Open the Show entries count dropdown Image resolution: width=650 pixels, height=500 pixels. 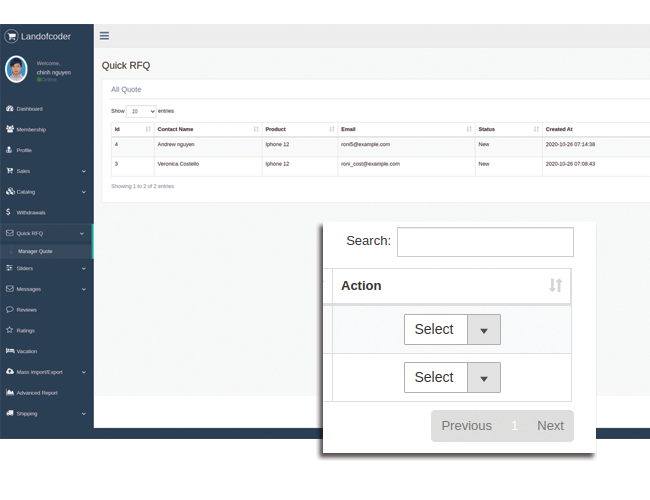pos(141,111)
